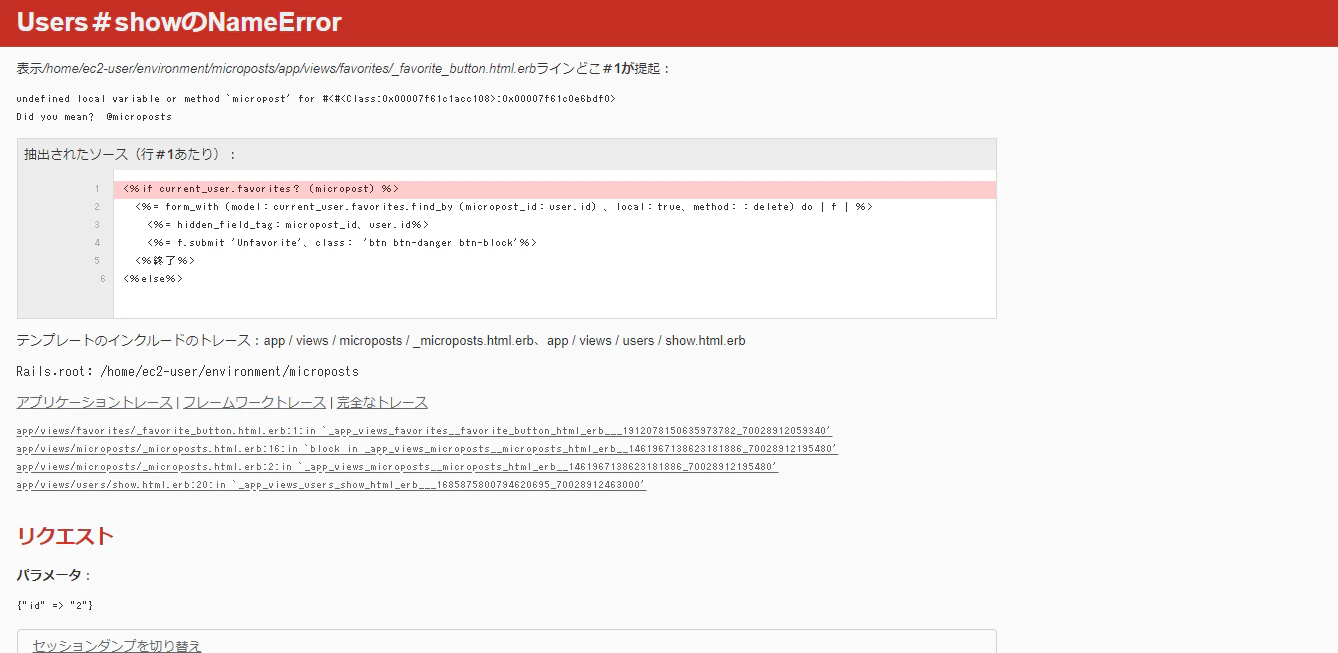Click the Rails.root path text

coord(188,371)
